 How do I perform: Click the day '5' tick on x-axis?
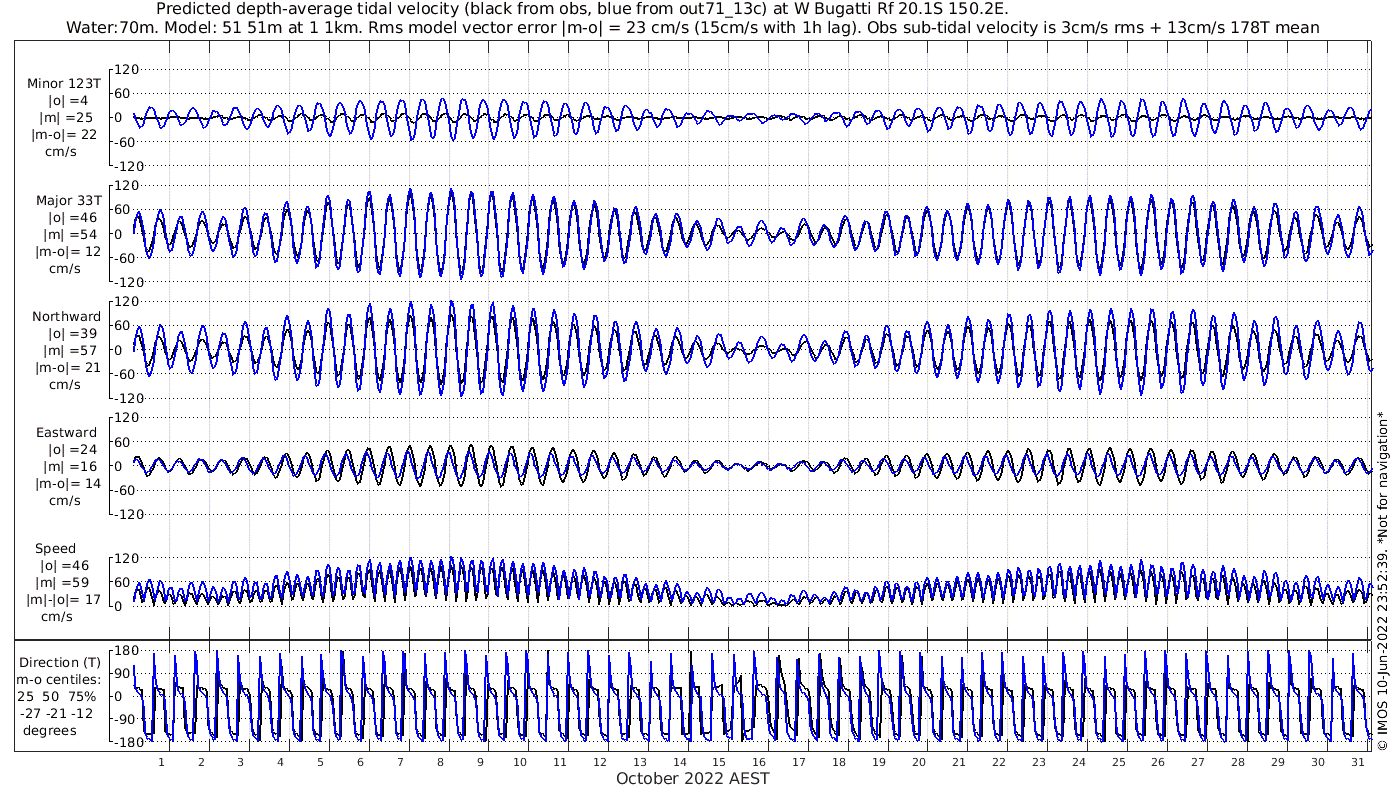tap(320, 762)
